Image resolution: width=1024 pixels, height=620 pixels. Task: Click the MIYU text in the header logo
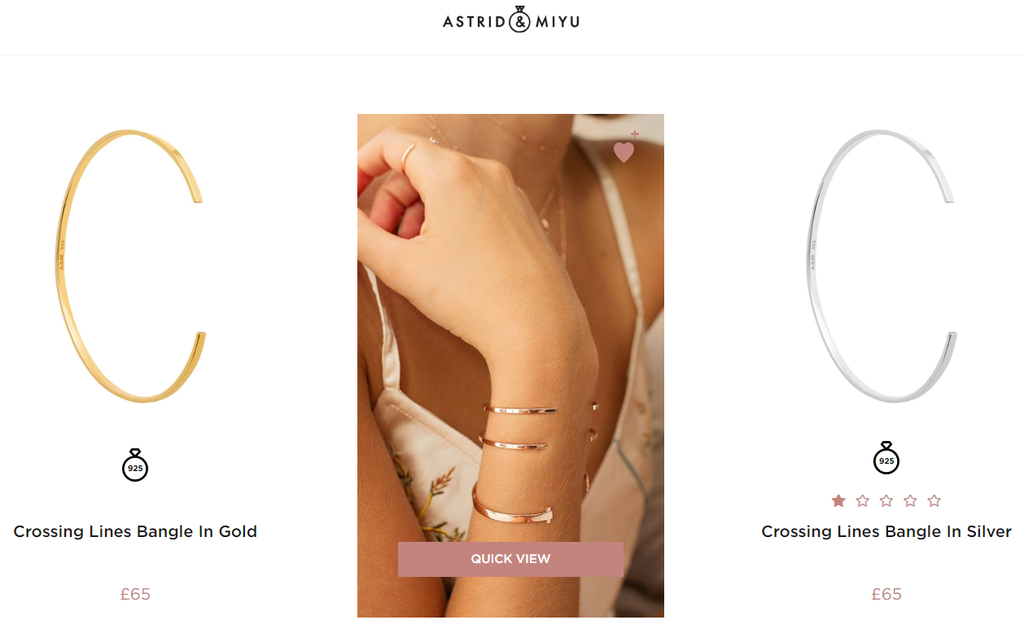click(x=557, y=22)
